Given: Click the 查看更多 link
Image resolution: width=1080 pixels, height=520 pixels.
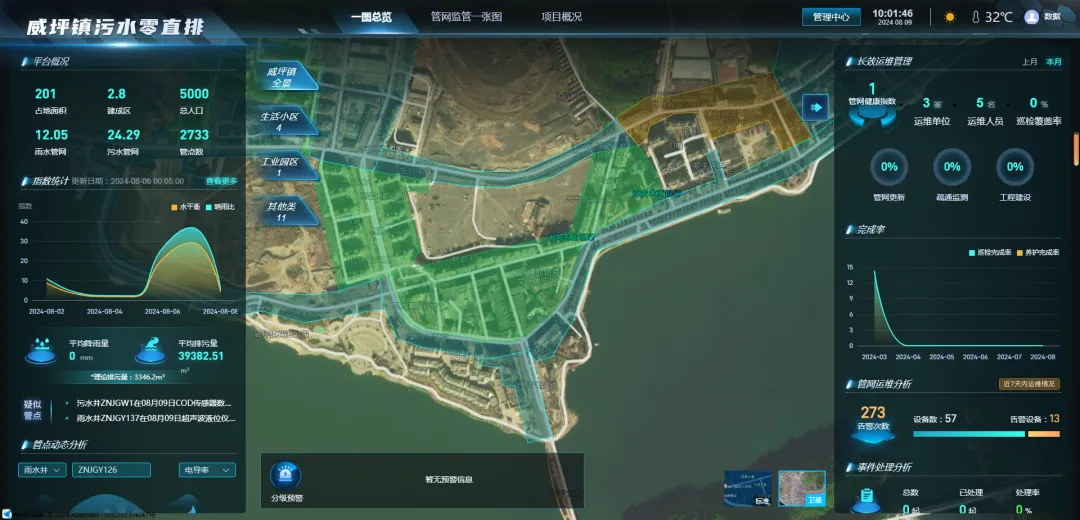Looking at the screenshot, I should pyautogui.click(x=222, y=181).
